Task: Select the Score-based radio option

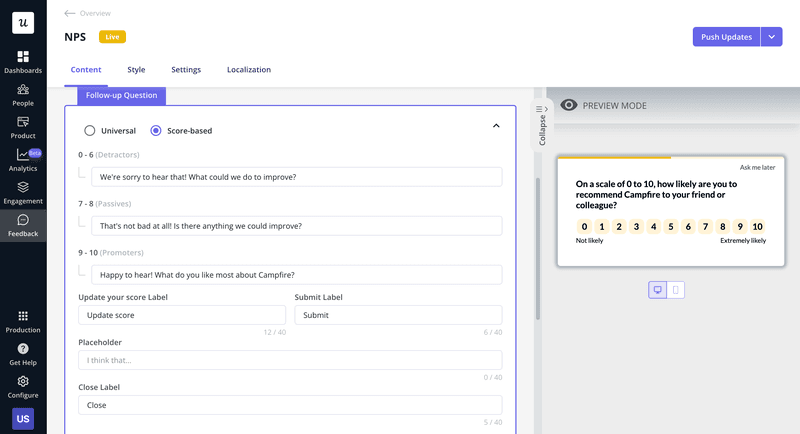Action: pyautogui.click(x=156, y=130)
